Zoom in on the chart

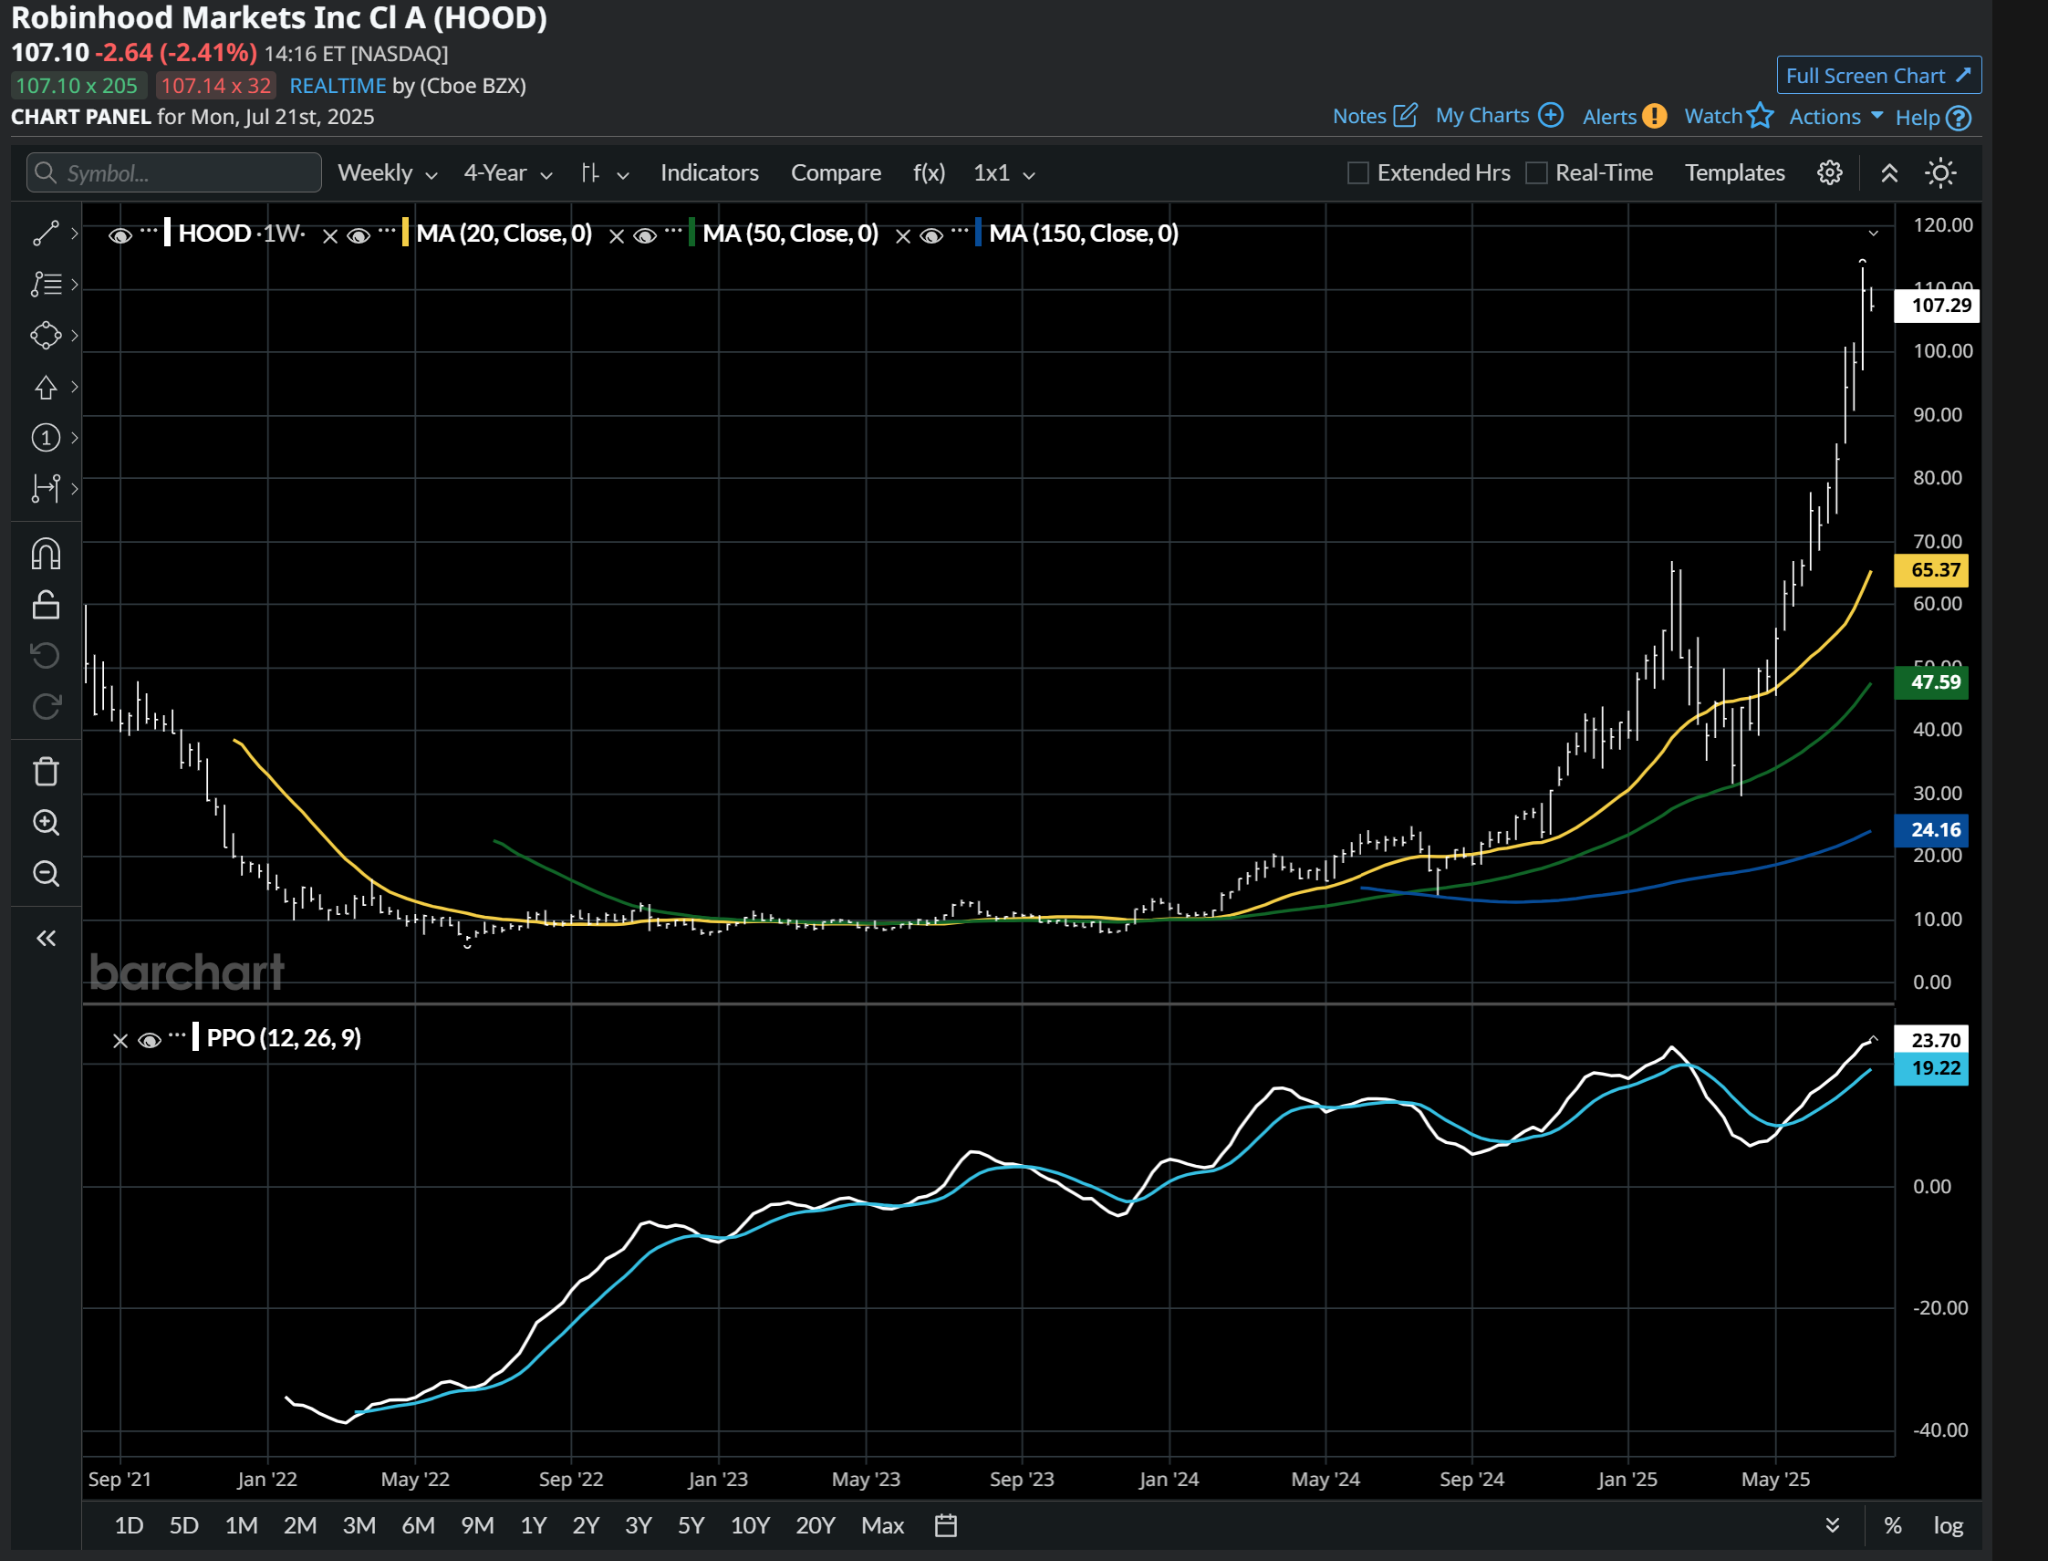click(46, 822)
